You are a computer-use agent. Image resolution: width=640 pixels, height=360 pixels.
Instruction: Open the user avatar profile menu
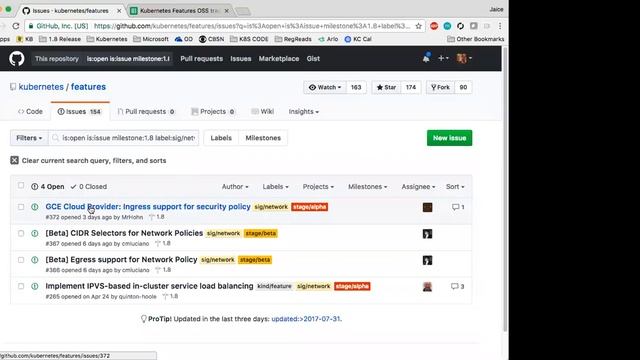[x=464, y=58]
